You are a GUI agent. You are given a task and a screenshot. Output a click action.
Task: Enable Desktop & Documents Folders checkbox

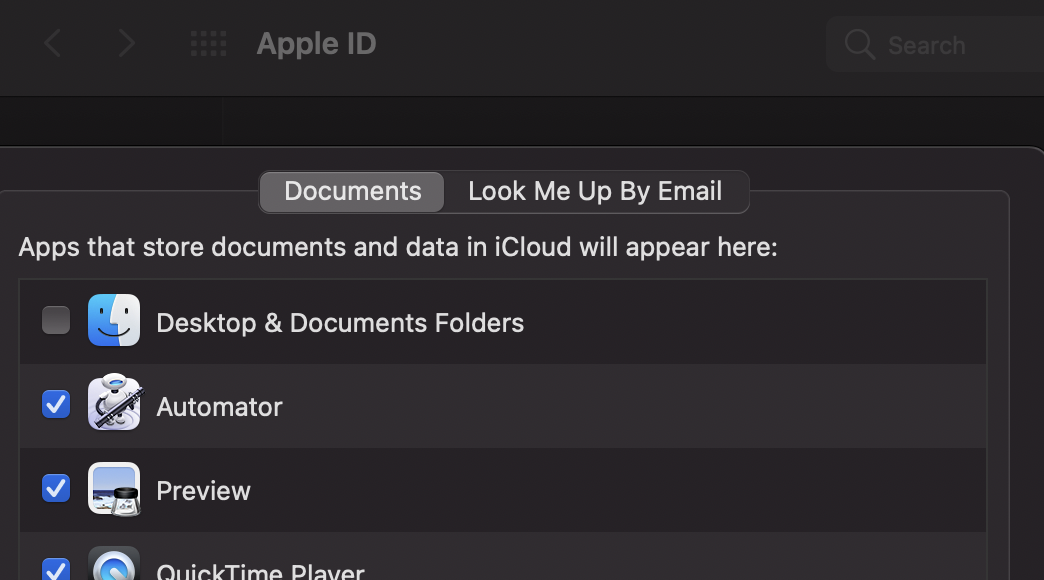pos(56,320)
